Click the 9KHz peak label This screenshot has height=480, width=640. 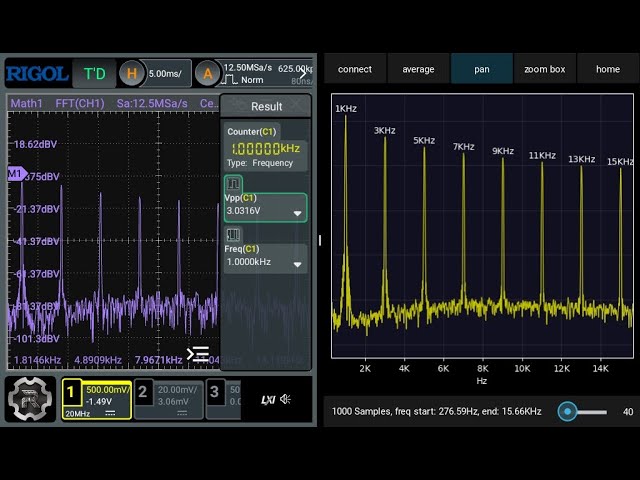click(x=503, y=151)
